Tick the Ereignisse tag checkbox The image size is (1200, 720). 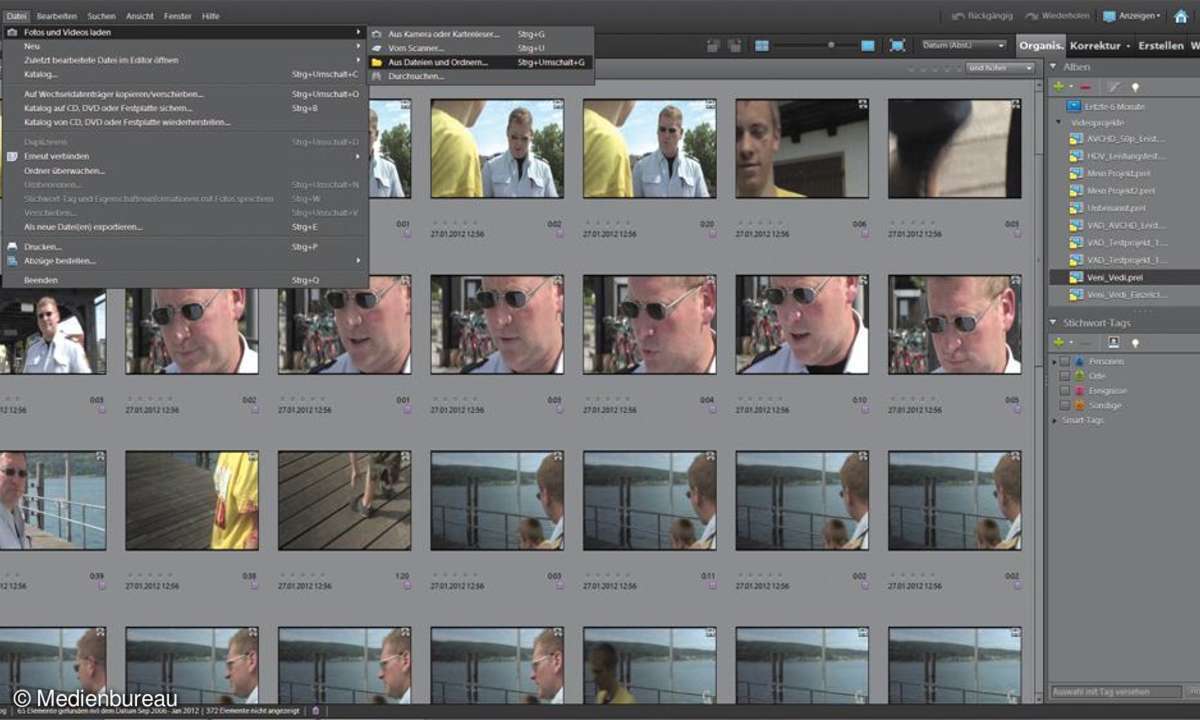tap(1065, 391)
